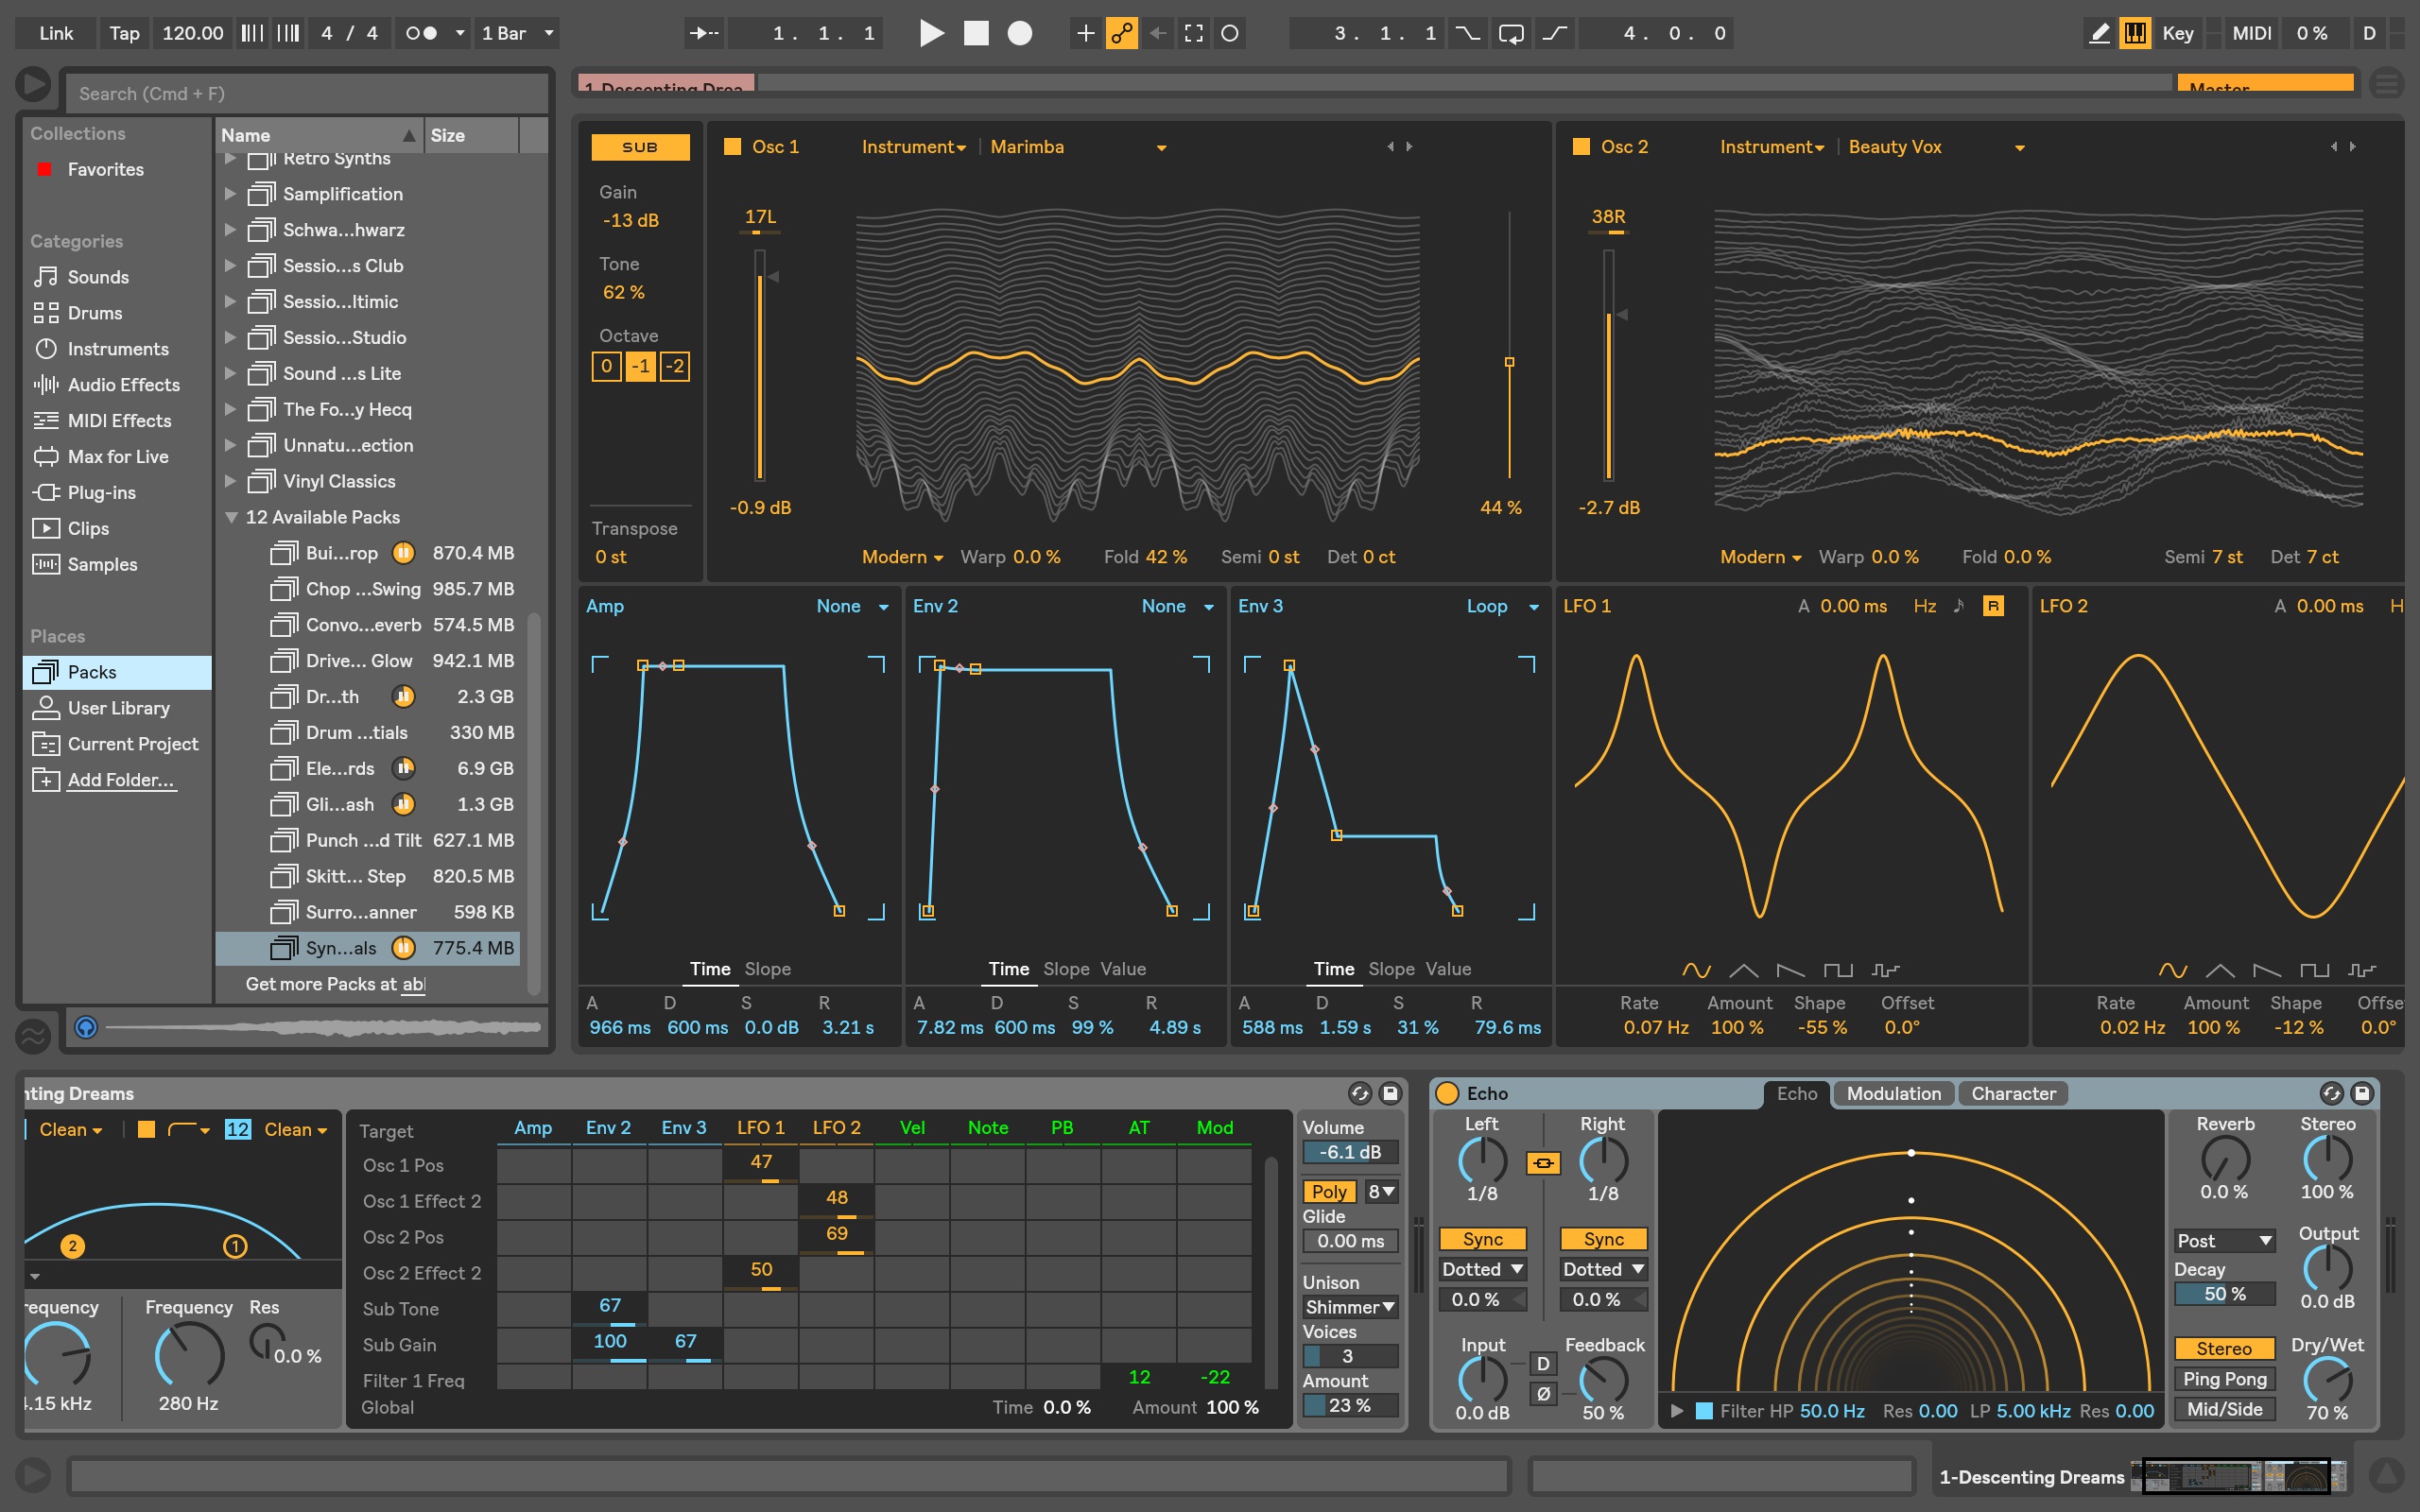2420x1512 pixels.
Task: Open Beauty Vox wavetable dropdown
Action: 1936,147
